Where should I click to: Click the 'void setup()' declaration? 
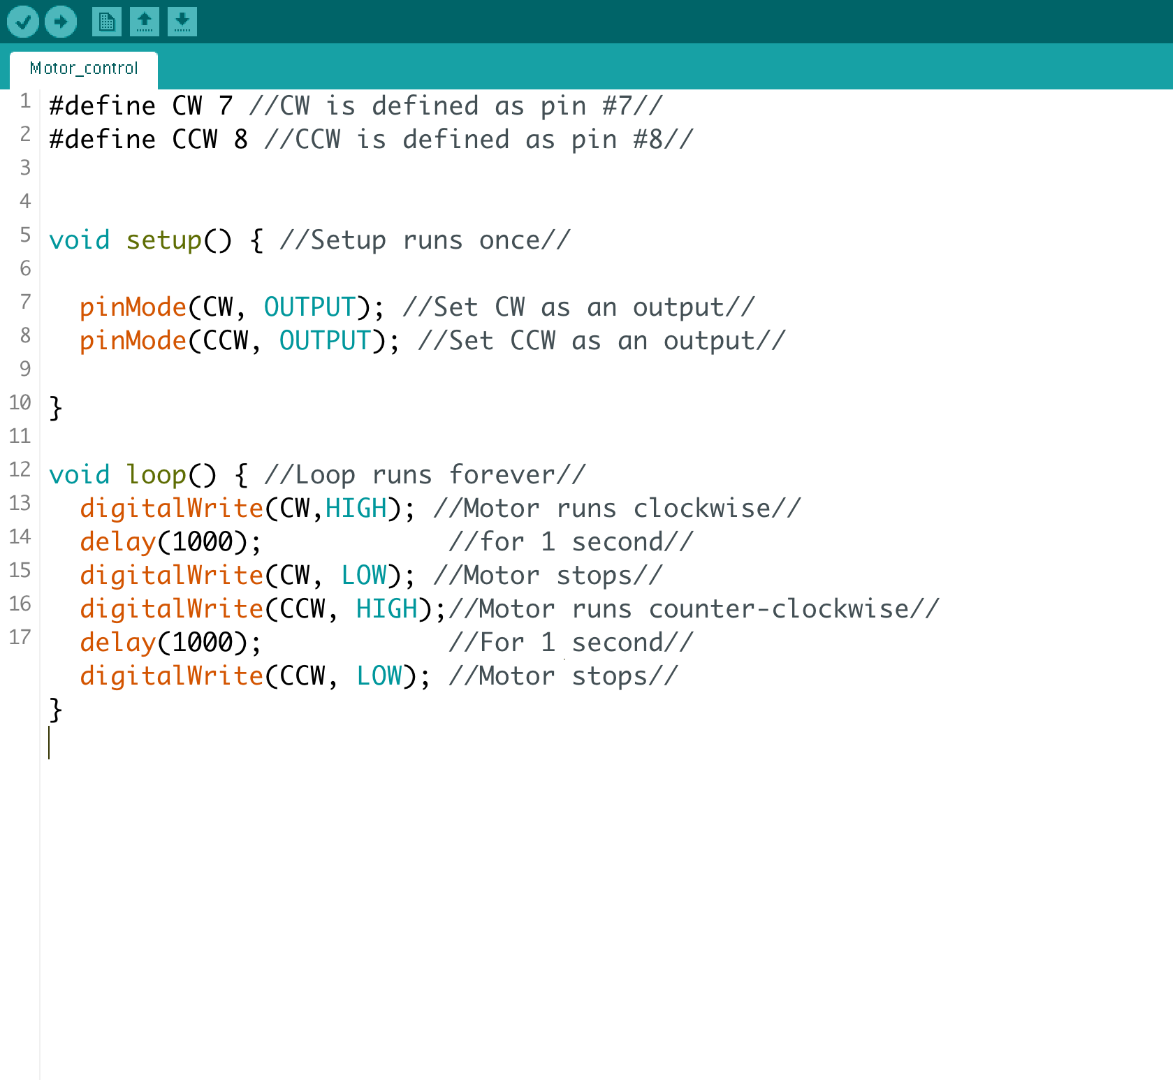[141, 241]
